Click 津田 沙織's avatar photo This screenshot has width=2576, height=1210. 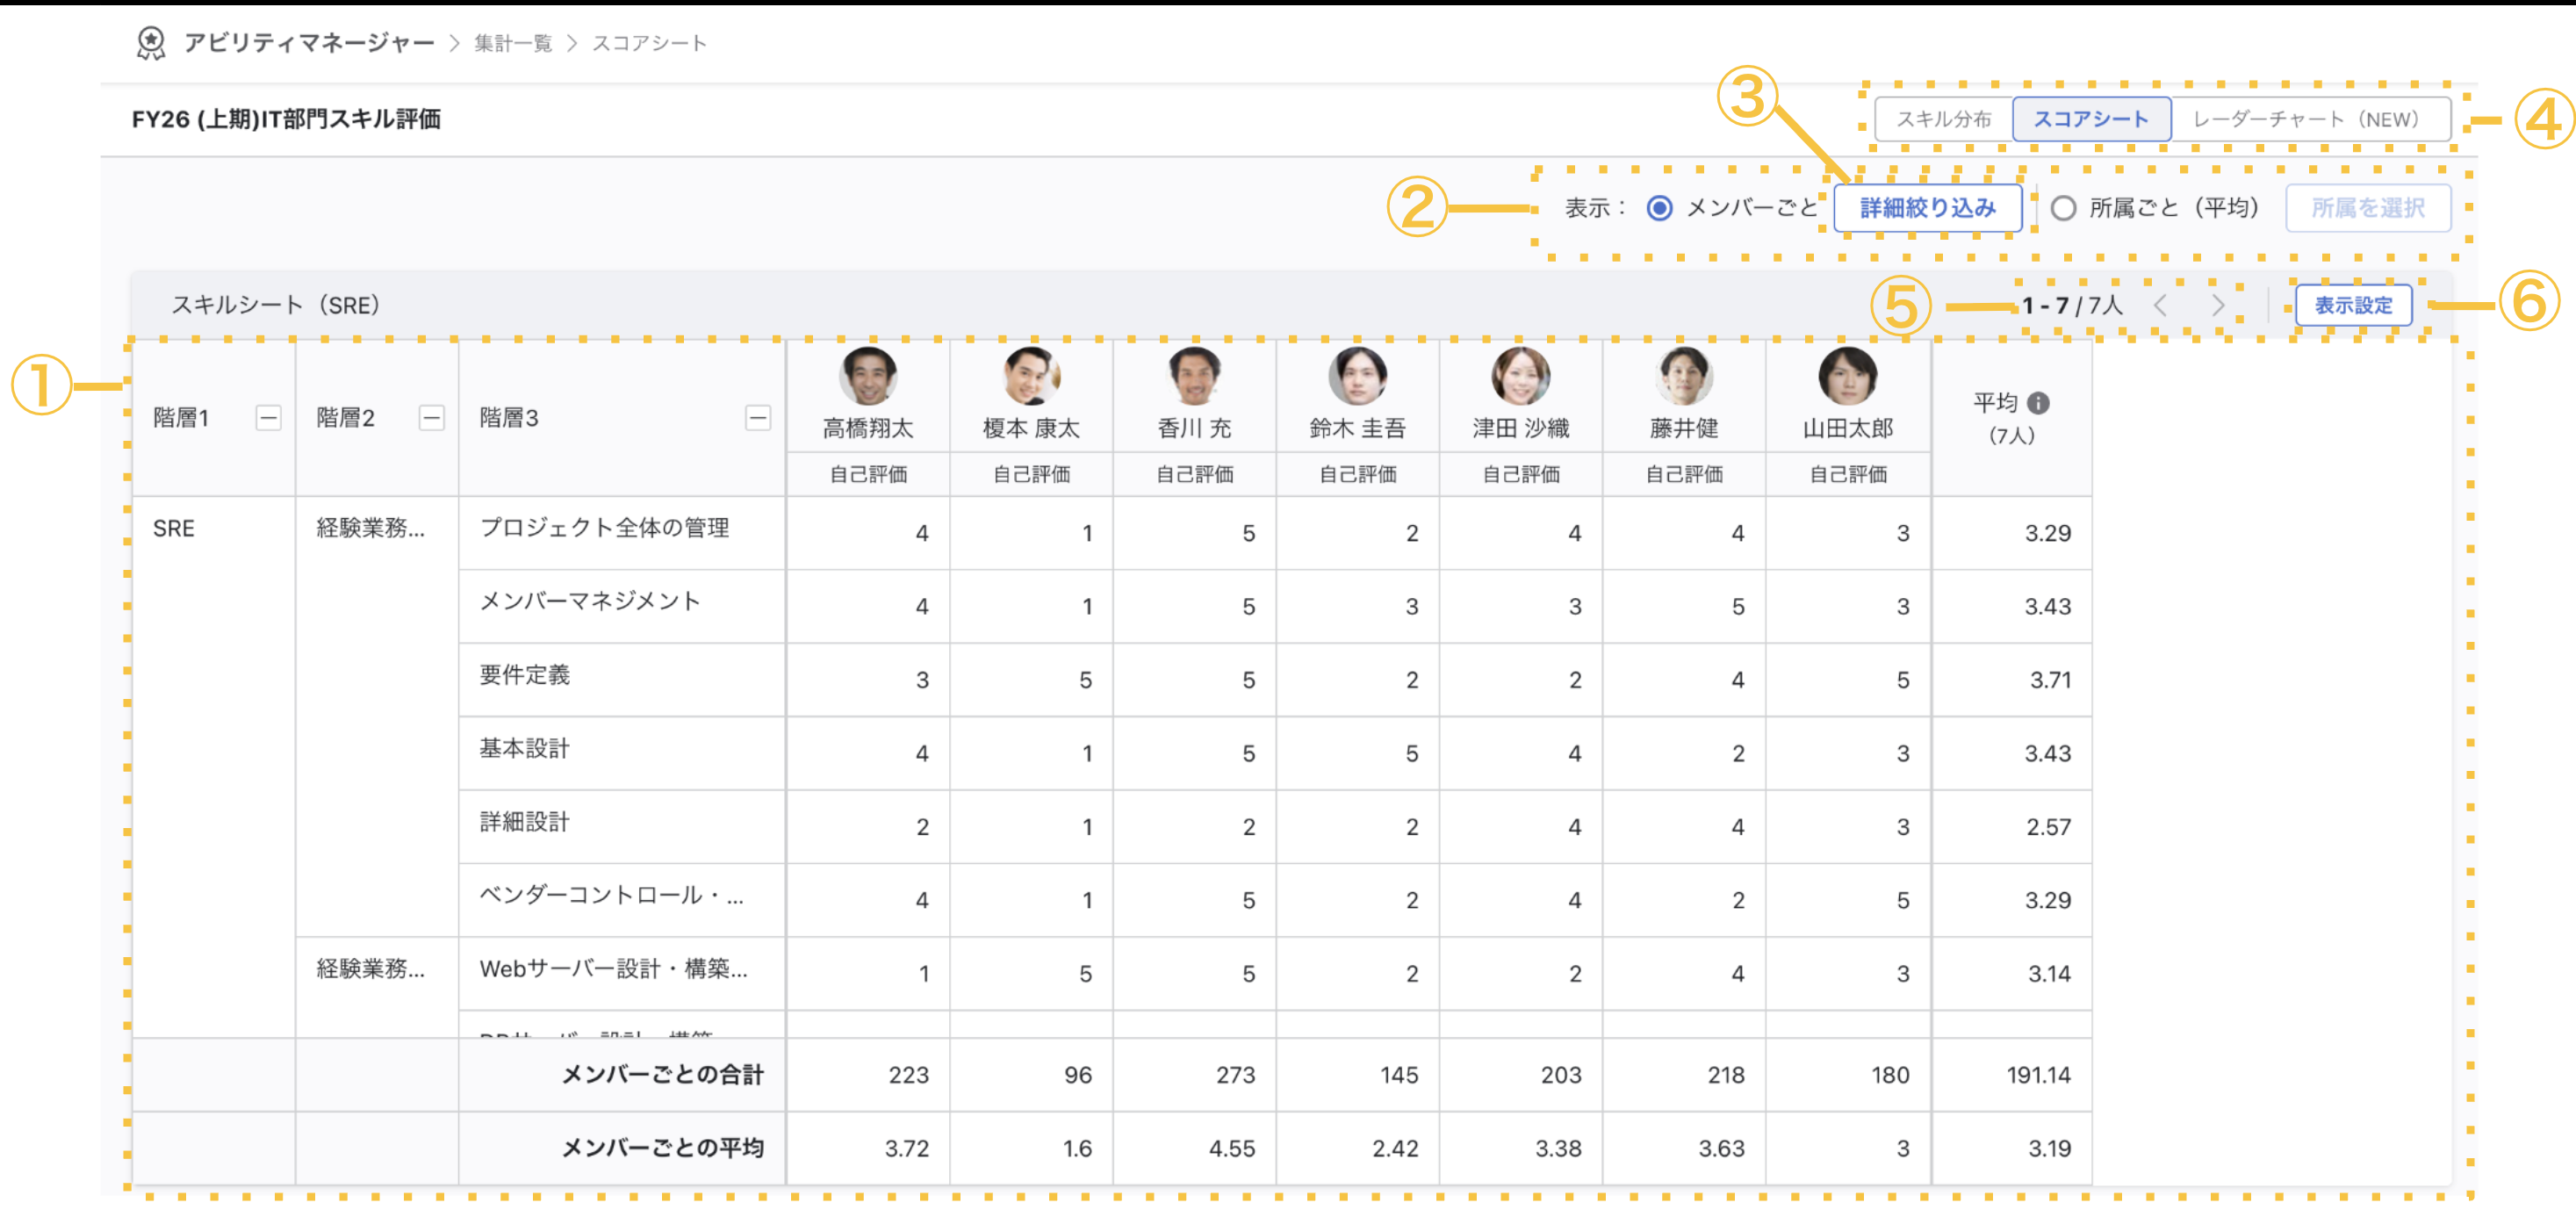click(1520, 376)
